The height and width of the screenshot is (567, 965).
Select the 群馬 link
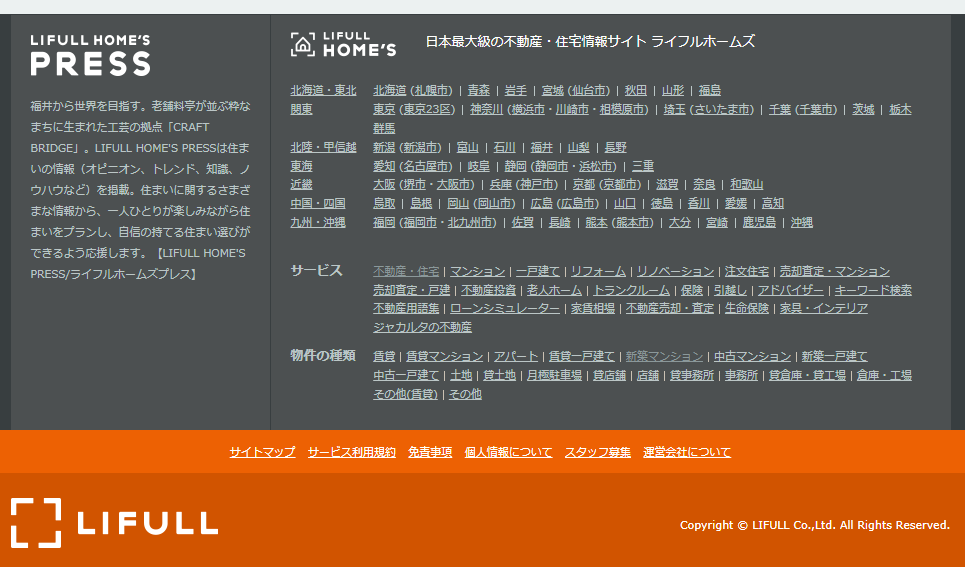[384, 129]
